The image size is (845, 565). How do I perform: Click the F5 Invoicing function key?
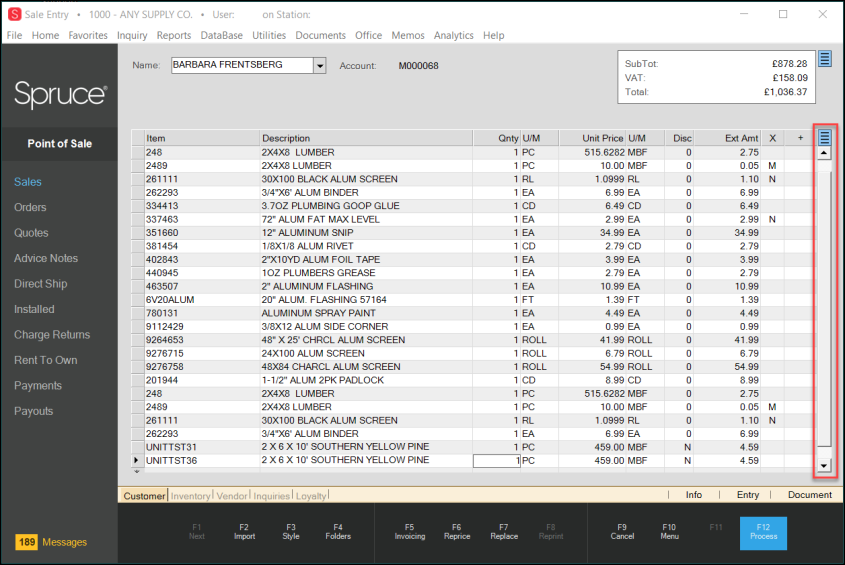pyautogui.click(x=410, y=532)
